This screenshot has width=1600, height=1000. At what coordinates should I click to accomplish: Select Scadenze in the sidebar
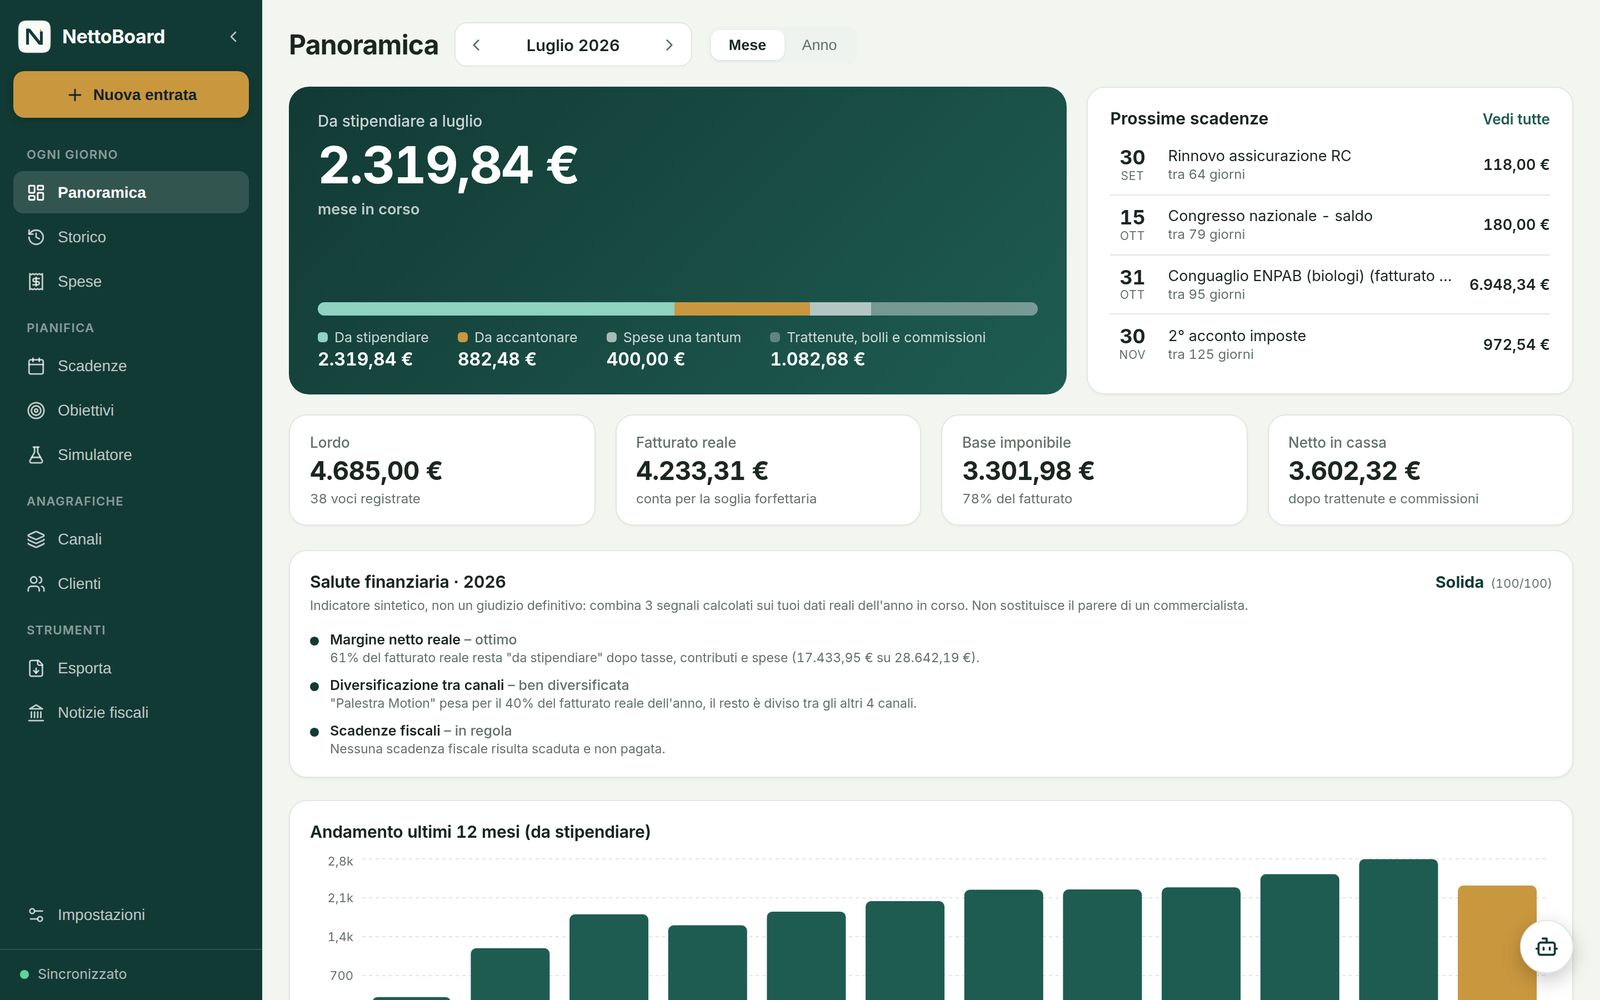[x=131, y=366]
